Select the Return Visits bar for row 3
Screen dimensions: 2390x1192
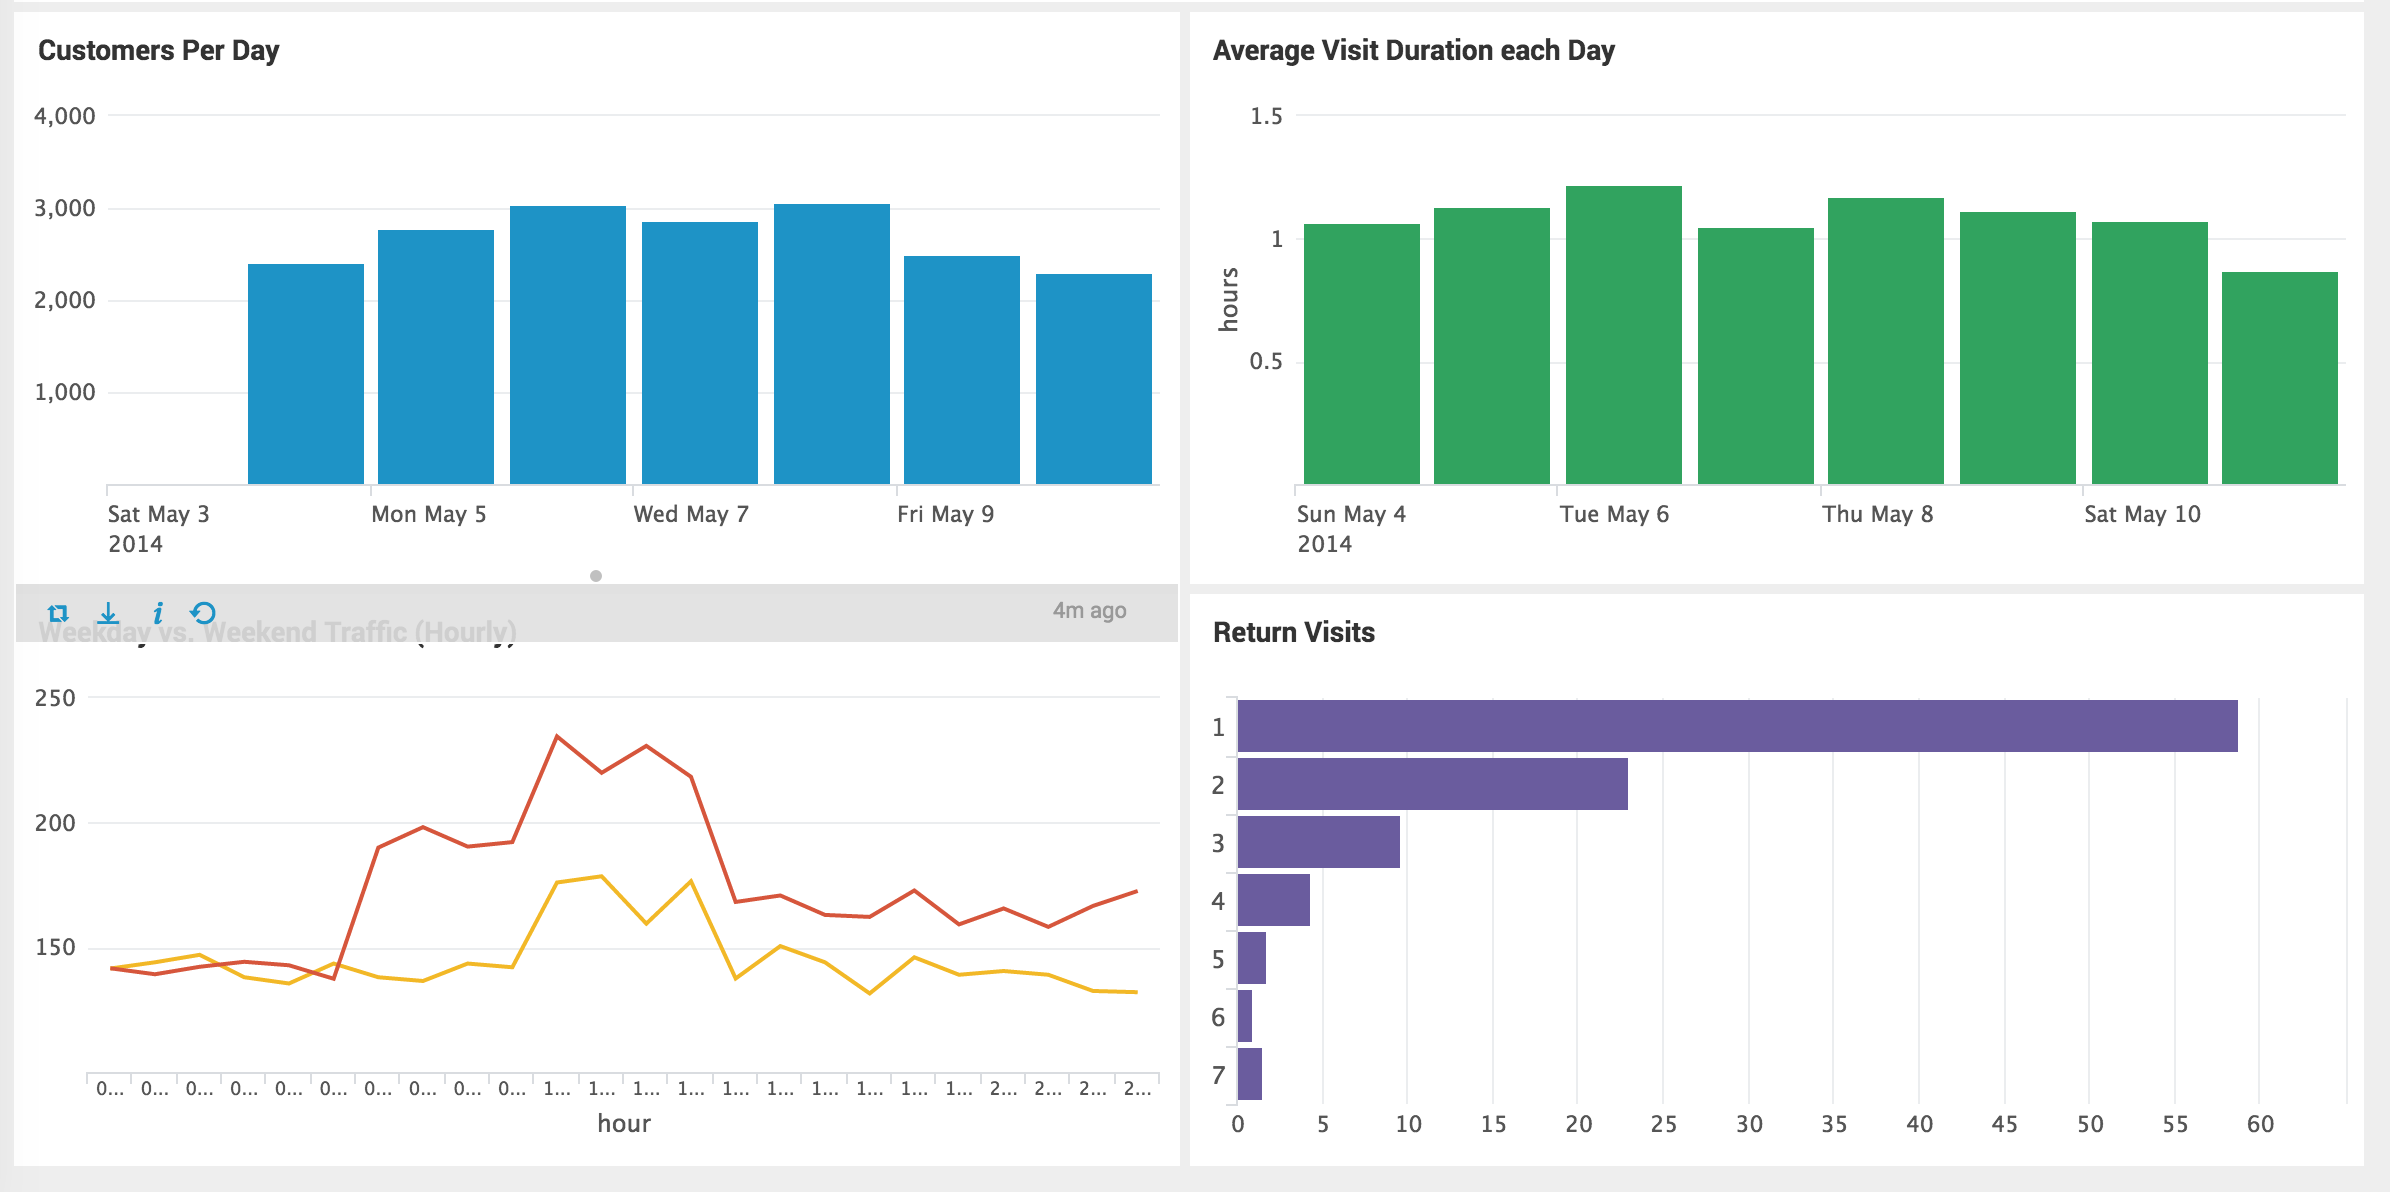click(x=1319, y=842)
